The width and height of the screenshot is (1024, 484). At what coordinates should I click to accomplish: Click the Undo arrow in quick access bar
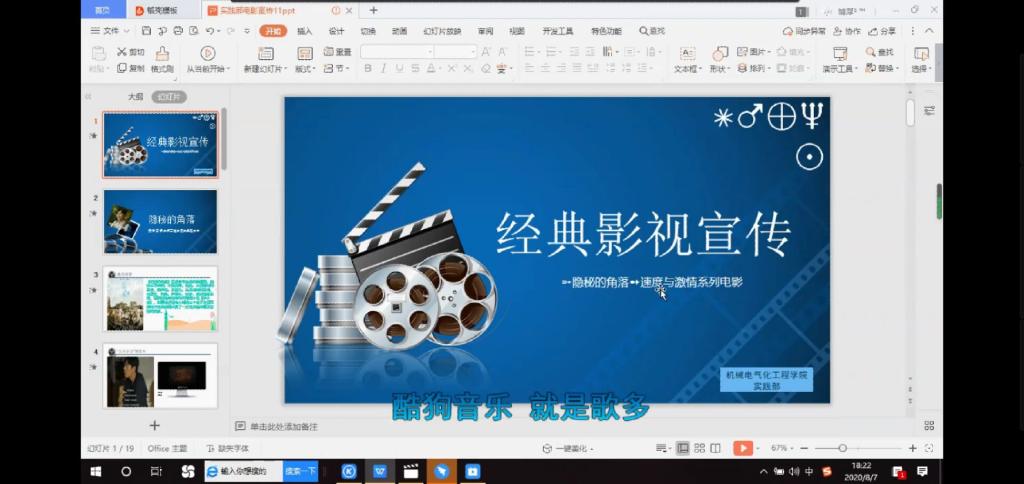212,31
